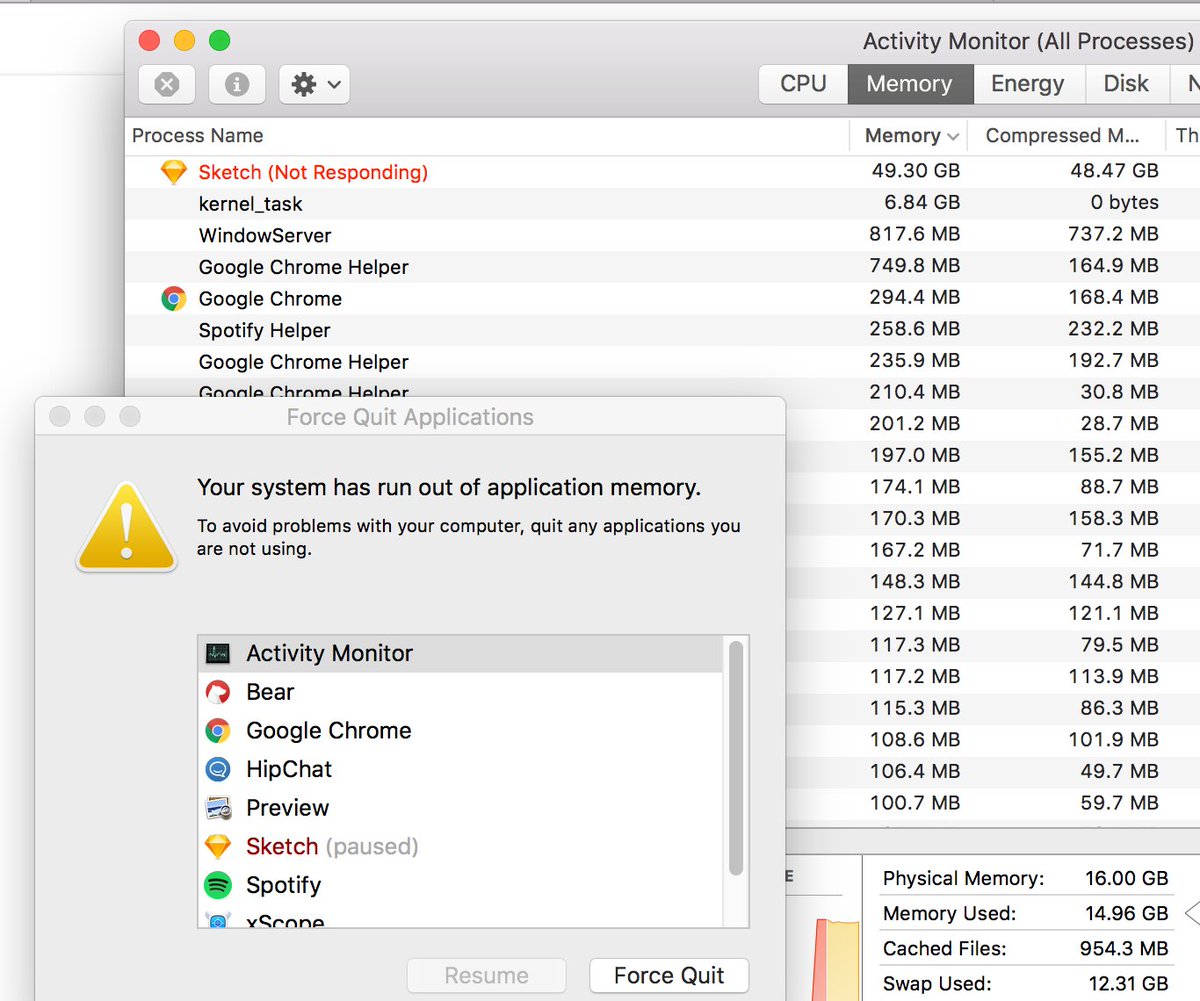The height and width of the screenshot is (1001, 1200).
Task: Click the Cached Files 954.3 MB value
Action: click(x=1124, y=949)
